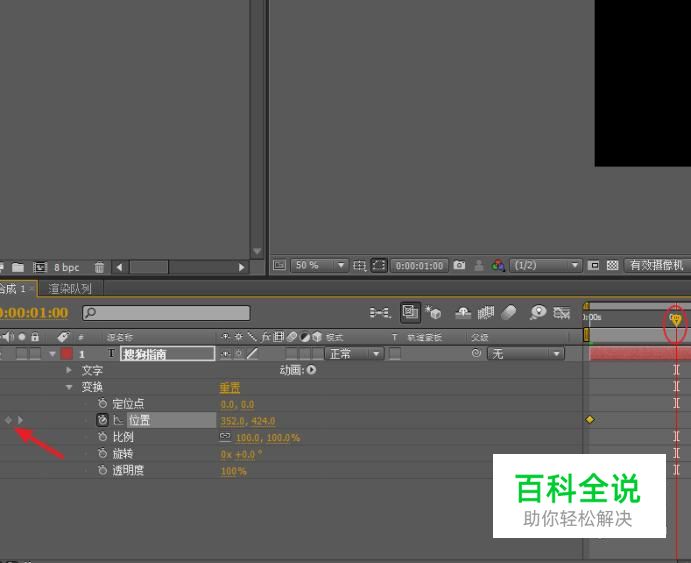Click the solo column header icon

click(22, 337)
